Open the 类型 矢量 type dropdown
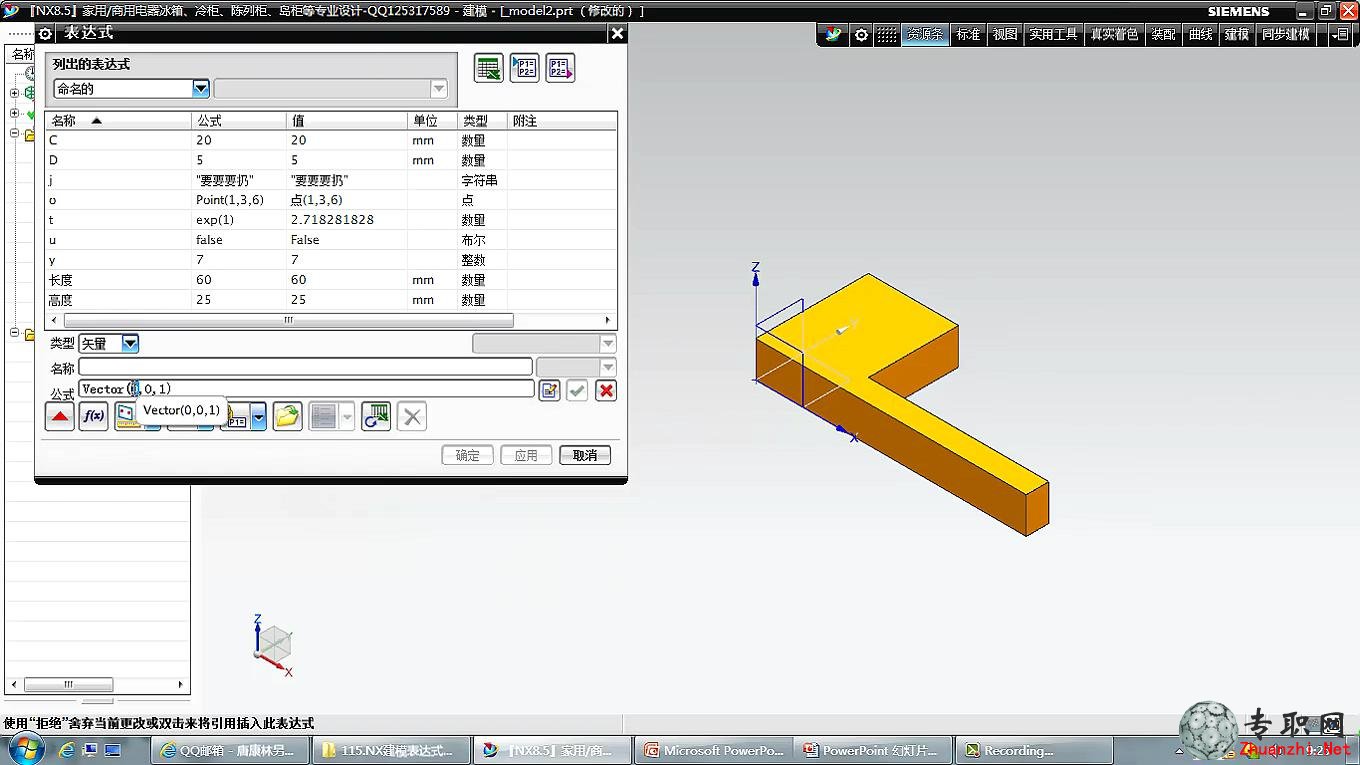 [x=130, y=343]
